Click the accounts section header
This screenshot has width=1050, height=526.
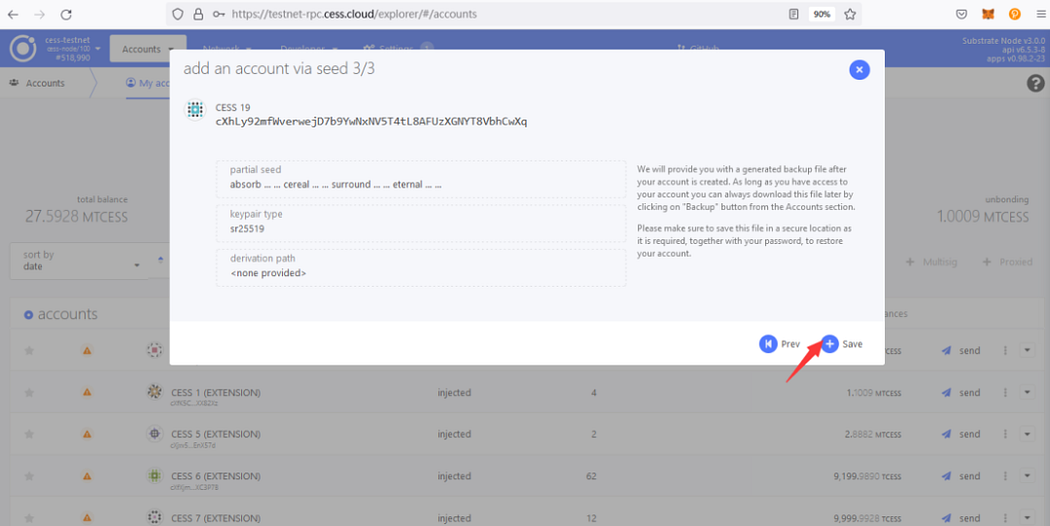[61, 314]
